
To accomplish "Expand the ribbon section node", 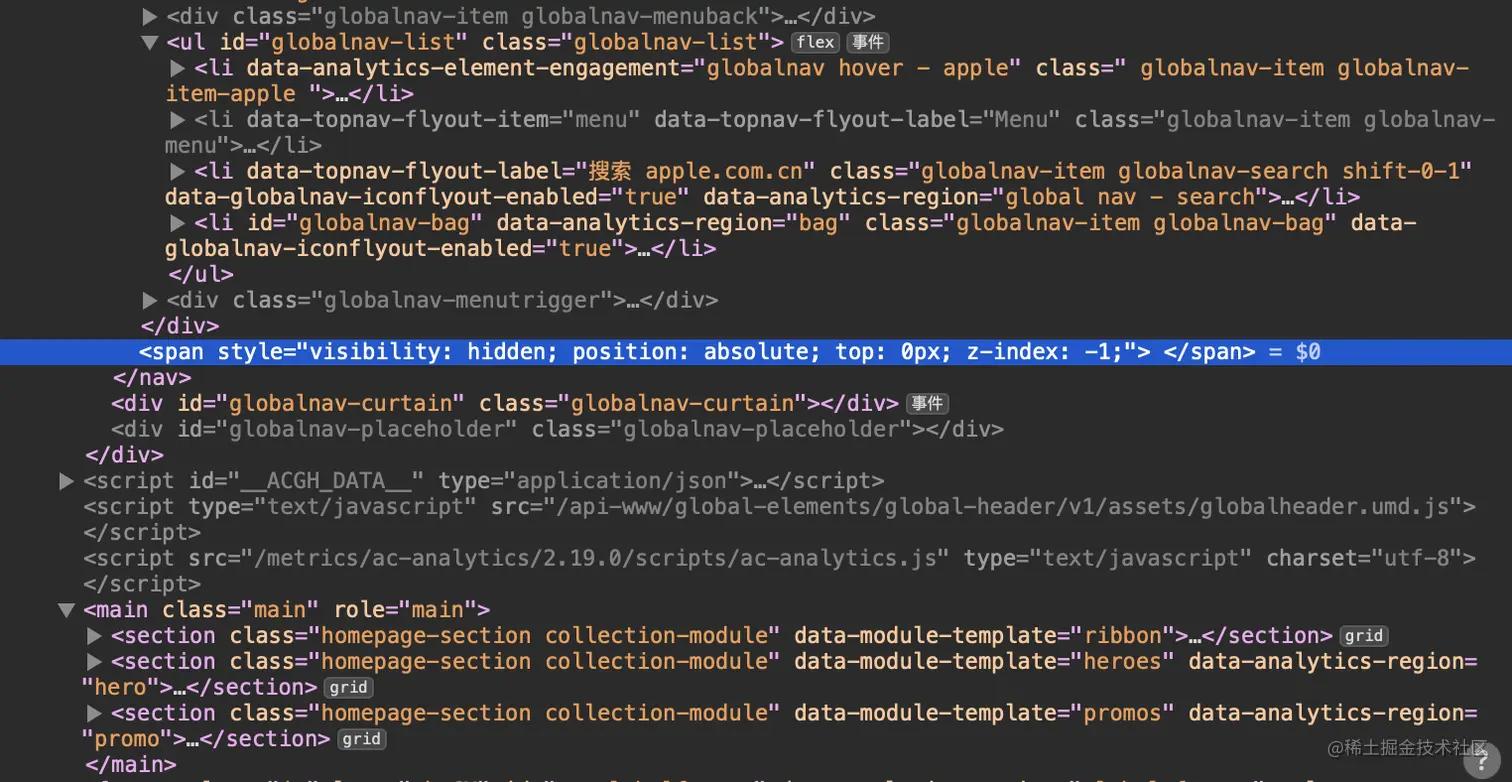I will [95, 636].
